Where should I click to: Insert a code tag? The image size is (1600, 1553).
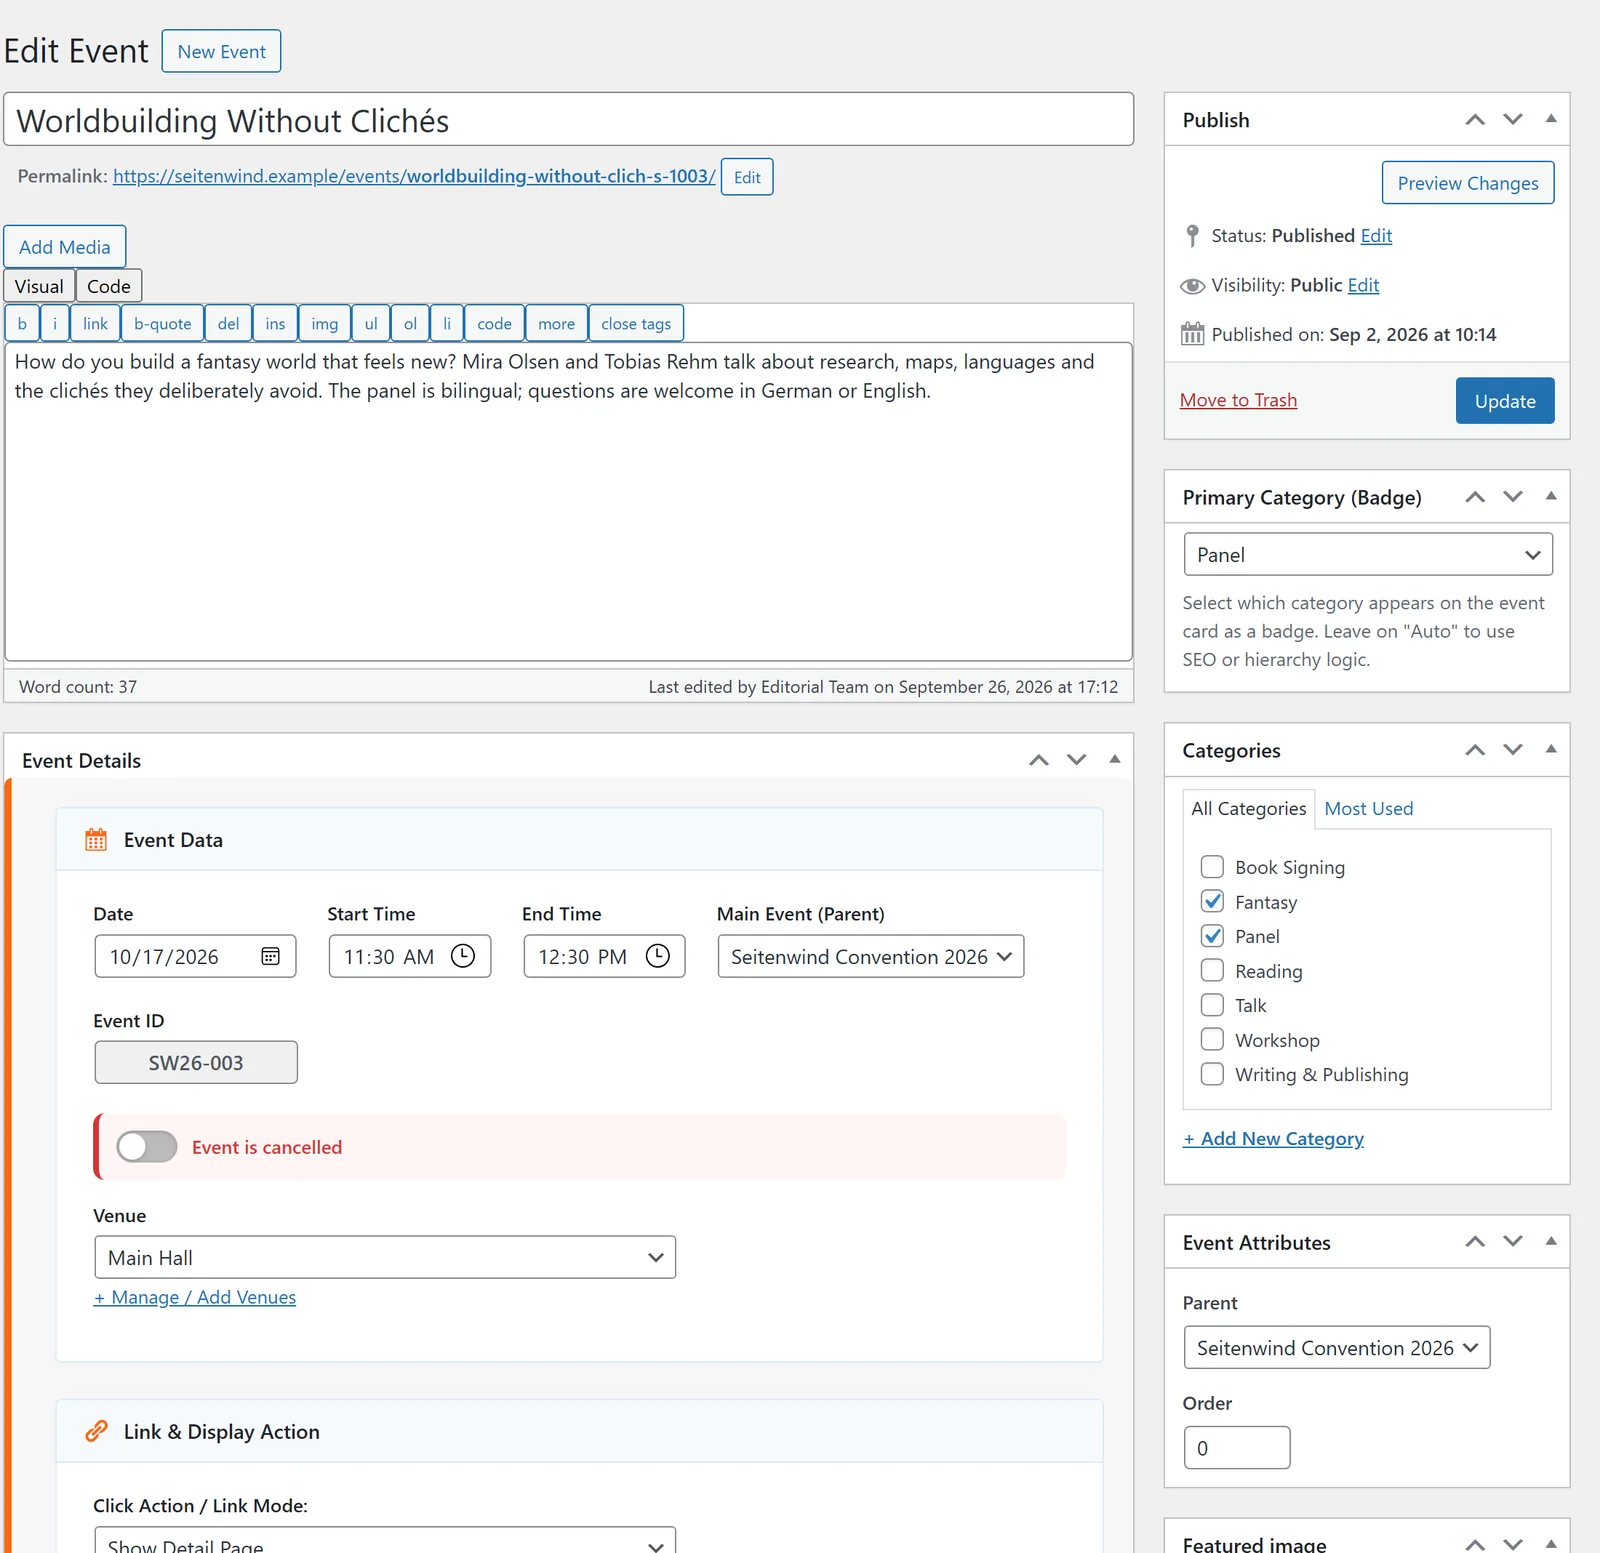(494, 323)
